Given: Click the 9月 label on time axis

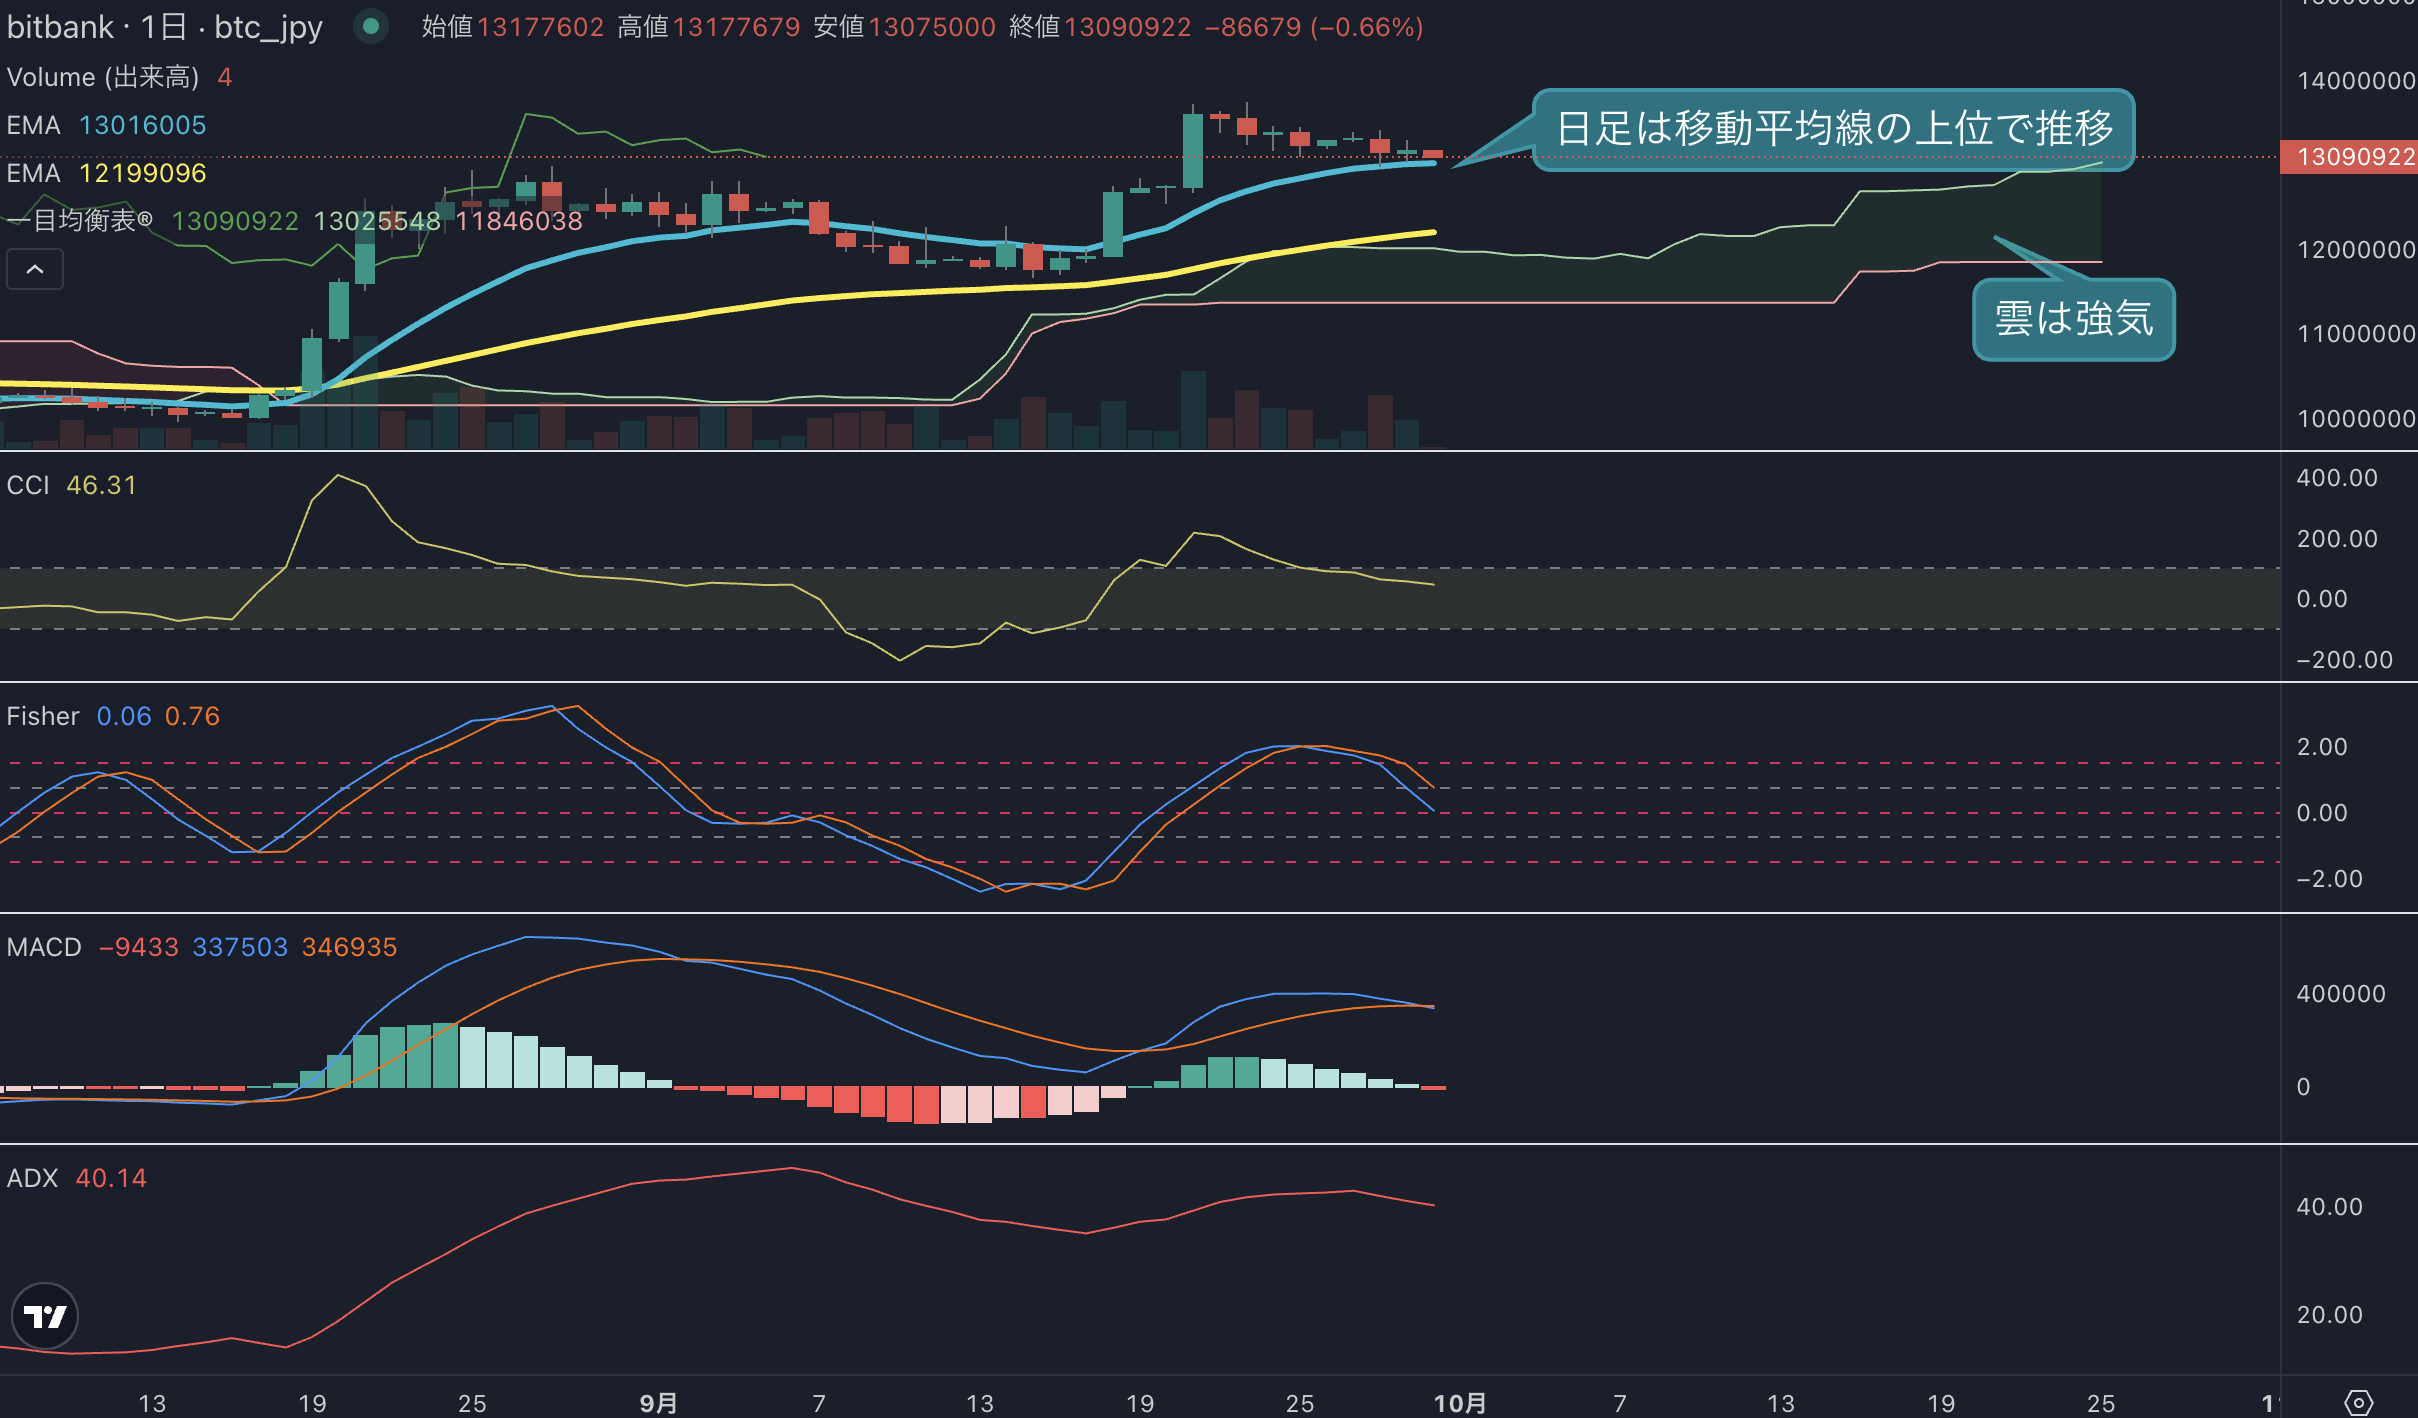Looking at the screenshot, I should point(658,1403).
